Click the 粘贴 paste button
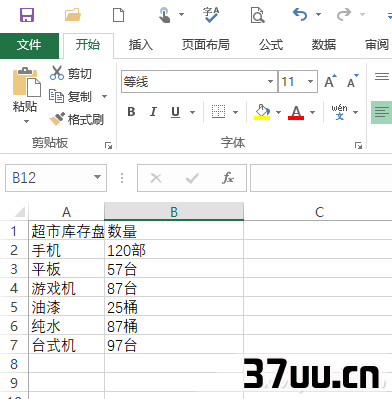This screenshot has height=399, width=392. click(x=26, y=94)
